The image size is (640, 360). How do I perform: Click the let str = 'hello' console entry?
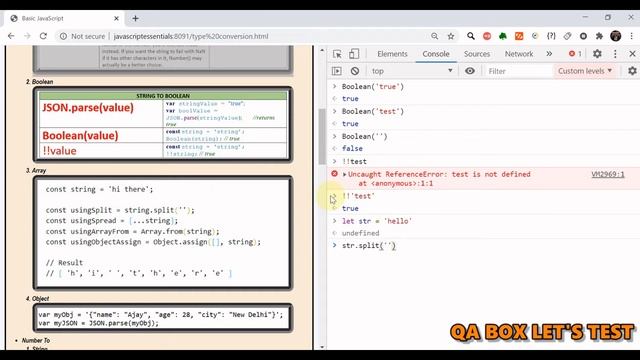click(x=377, y=221)
